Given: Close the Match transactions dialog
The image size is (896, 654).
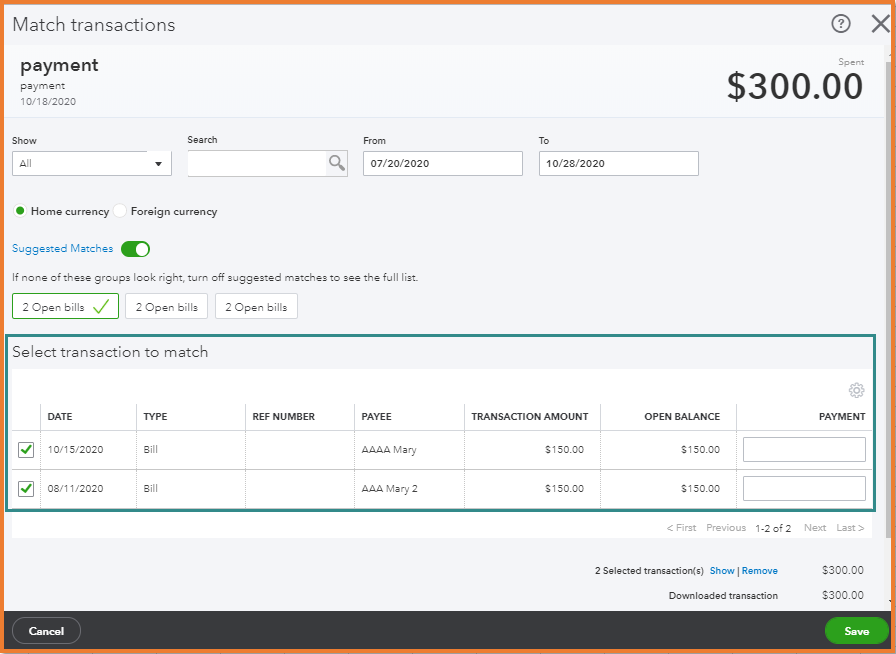Looking at the screenshot, I should point(878,24).
